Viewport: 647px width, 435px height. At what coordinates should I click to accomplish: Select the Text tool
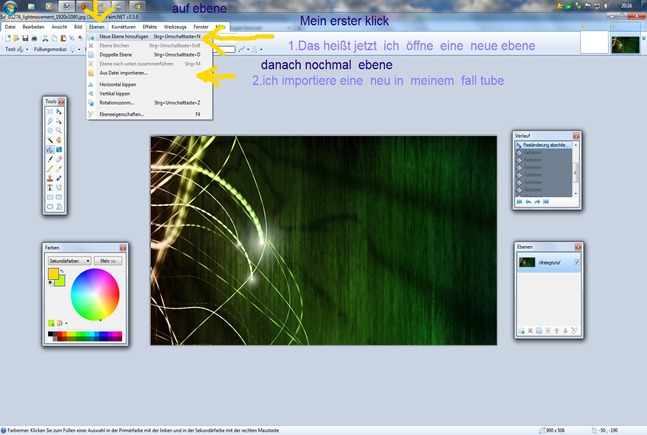click(50, 187)
